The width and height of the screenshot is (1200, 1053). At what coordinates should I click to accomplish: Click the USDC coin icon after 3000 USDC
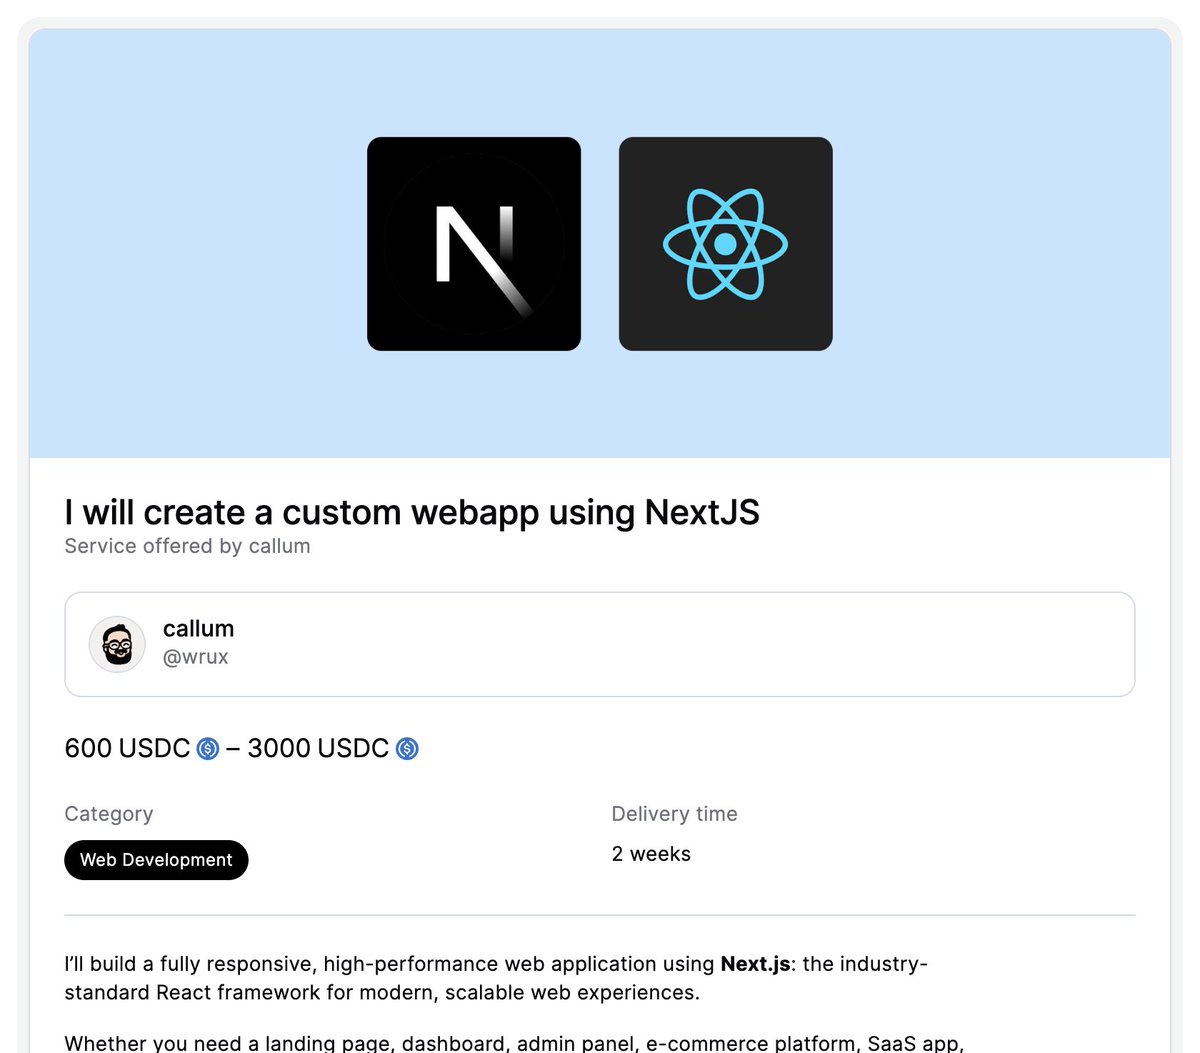[x=407, y=748]
